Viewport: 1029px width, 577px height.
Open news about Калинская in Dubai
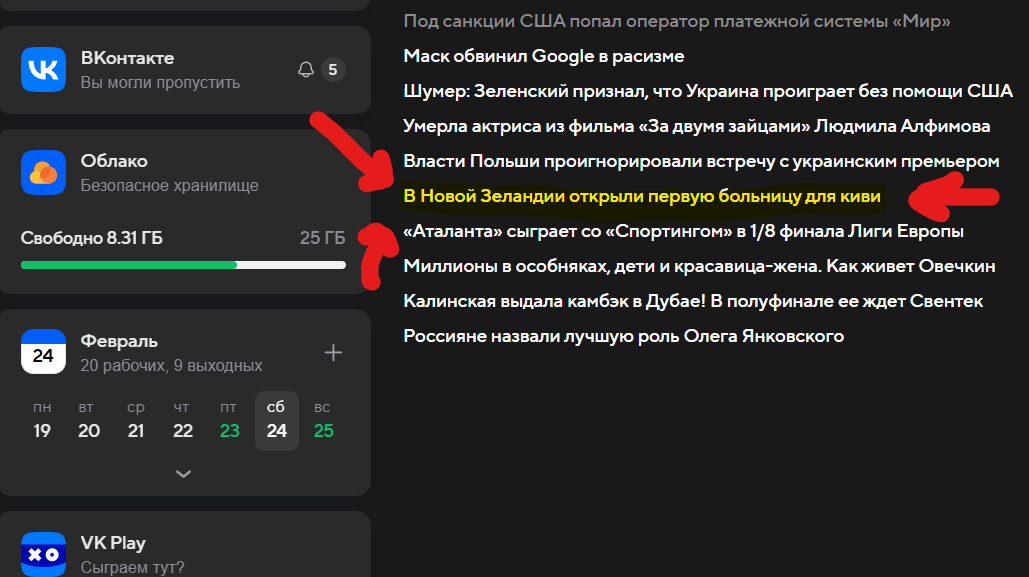pos(693,301)
